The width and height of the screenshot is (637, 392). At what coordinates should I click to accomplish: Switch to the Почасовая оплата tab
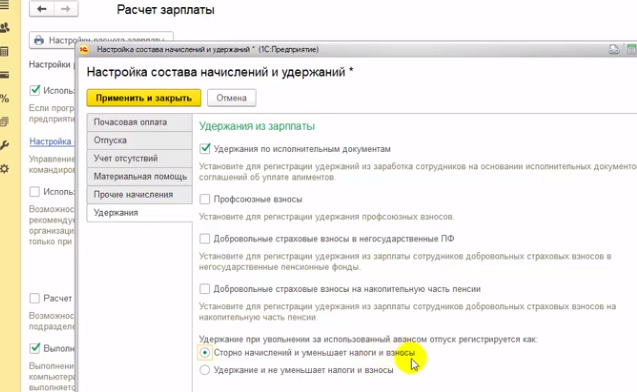click(139, 122)
